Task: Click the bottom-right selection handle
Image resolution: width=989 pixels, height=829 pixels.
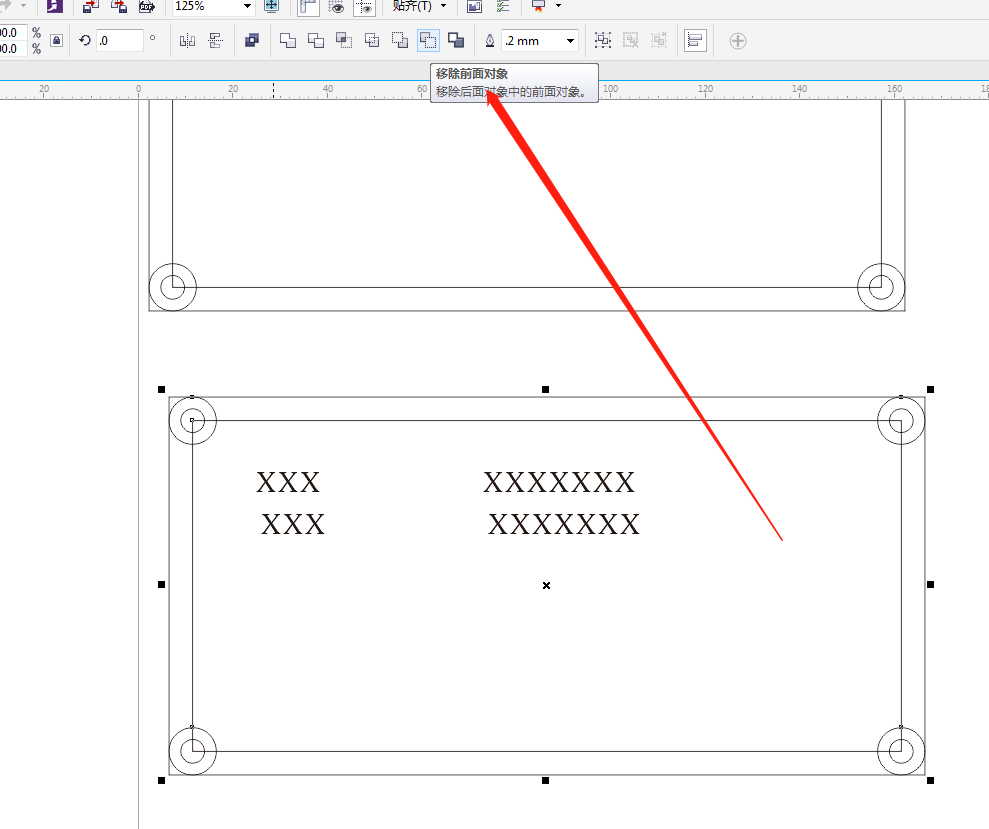Action: tap(930, 780)
